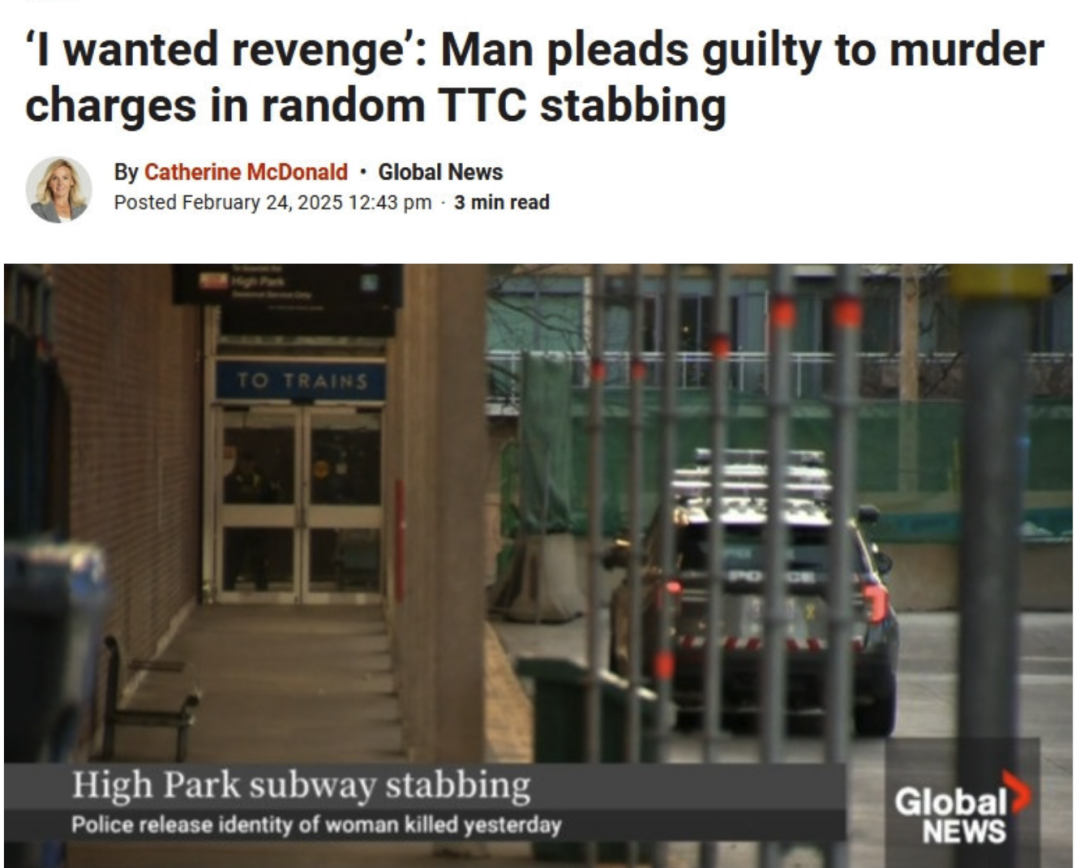The width and height of the screenshot is (1080, 868).
Task: Click the Police release identity subtitle text
Action: [x=317, y=825]
